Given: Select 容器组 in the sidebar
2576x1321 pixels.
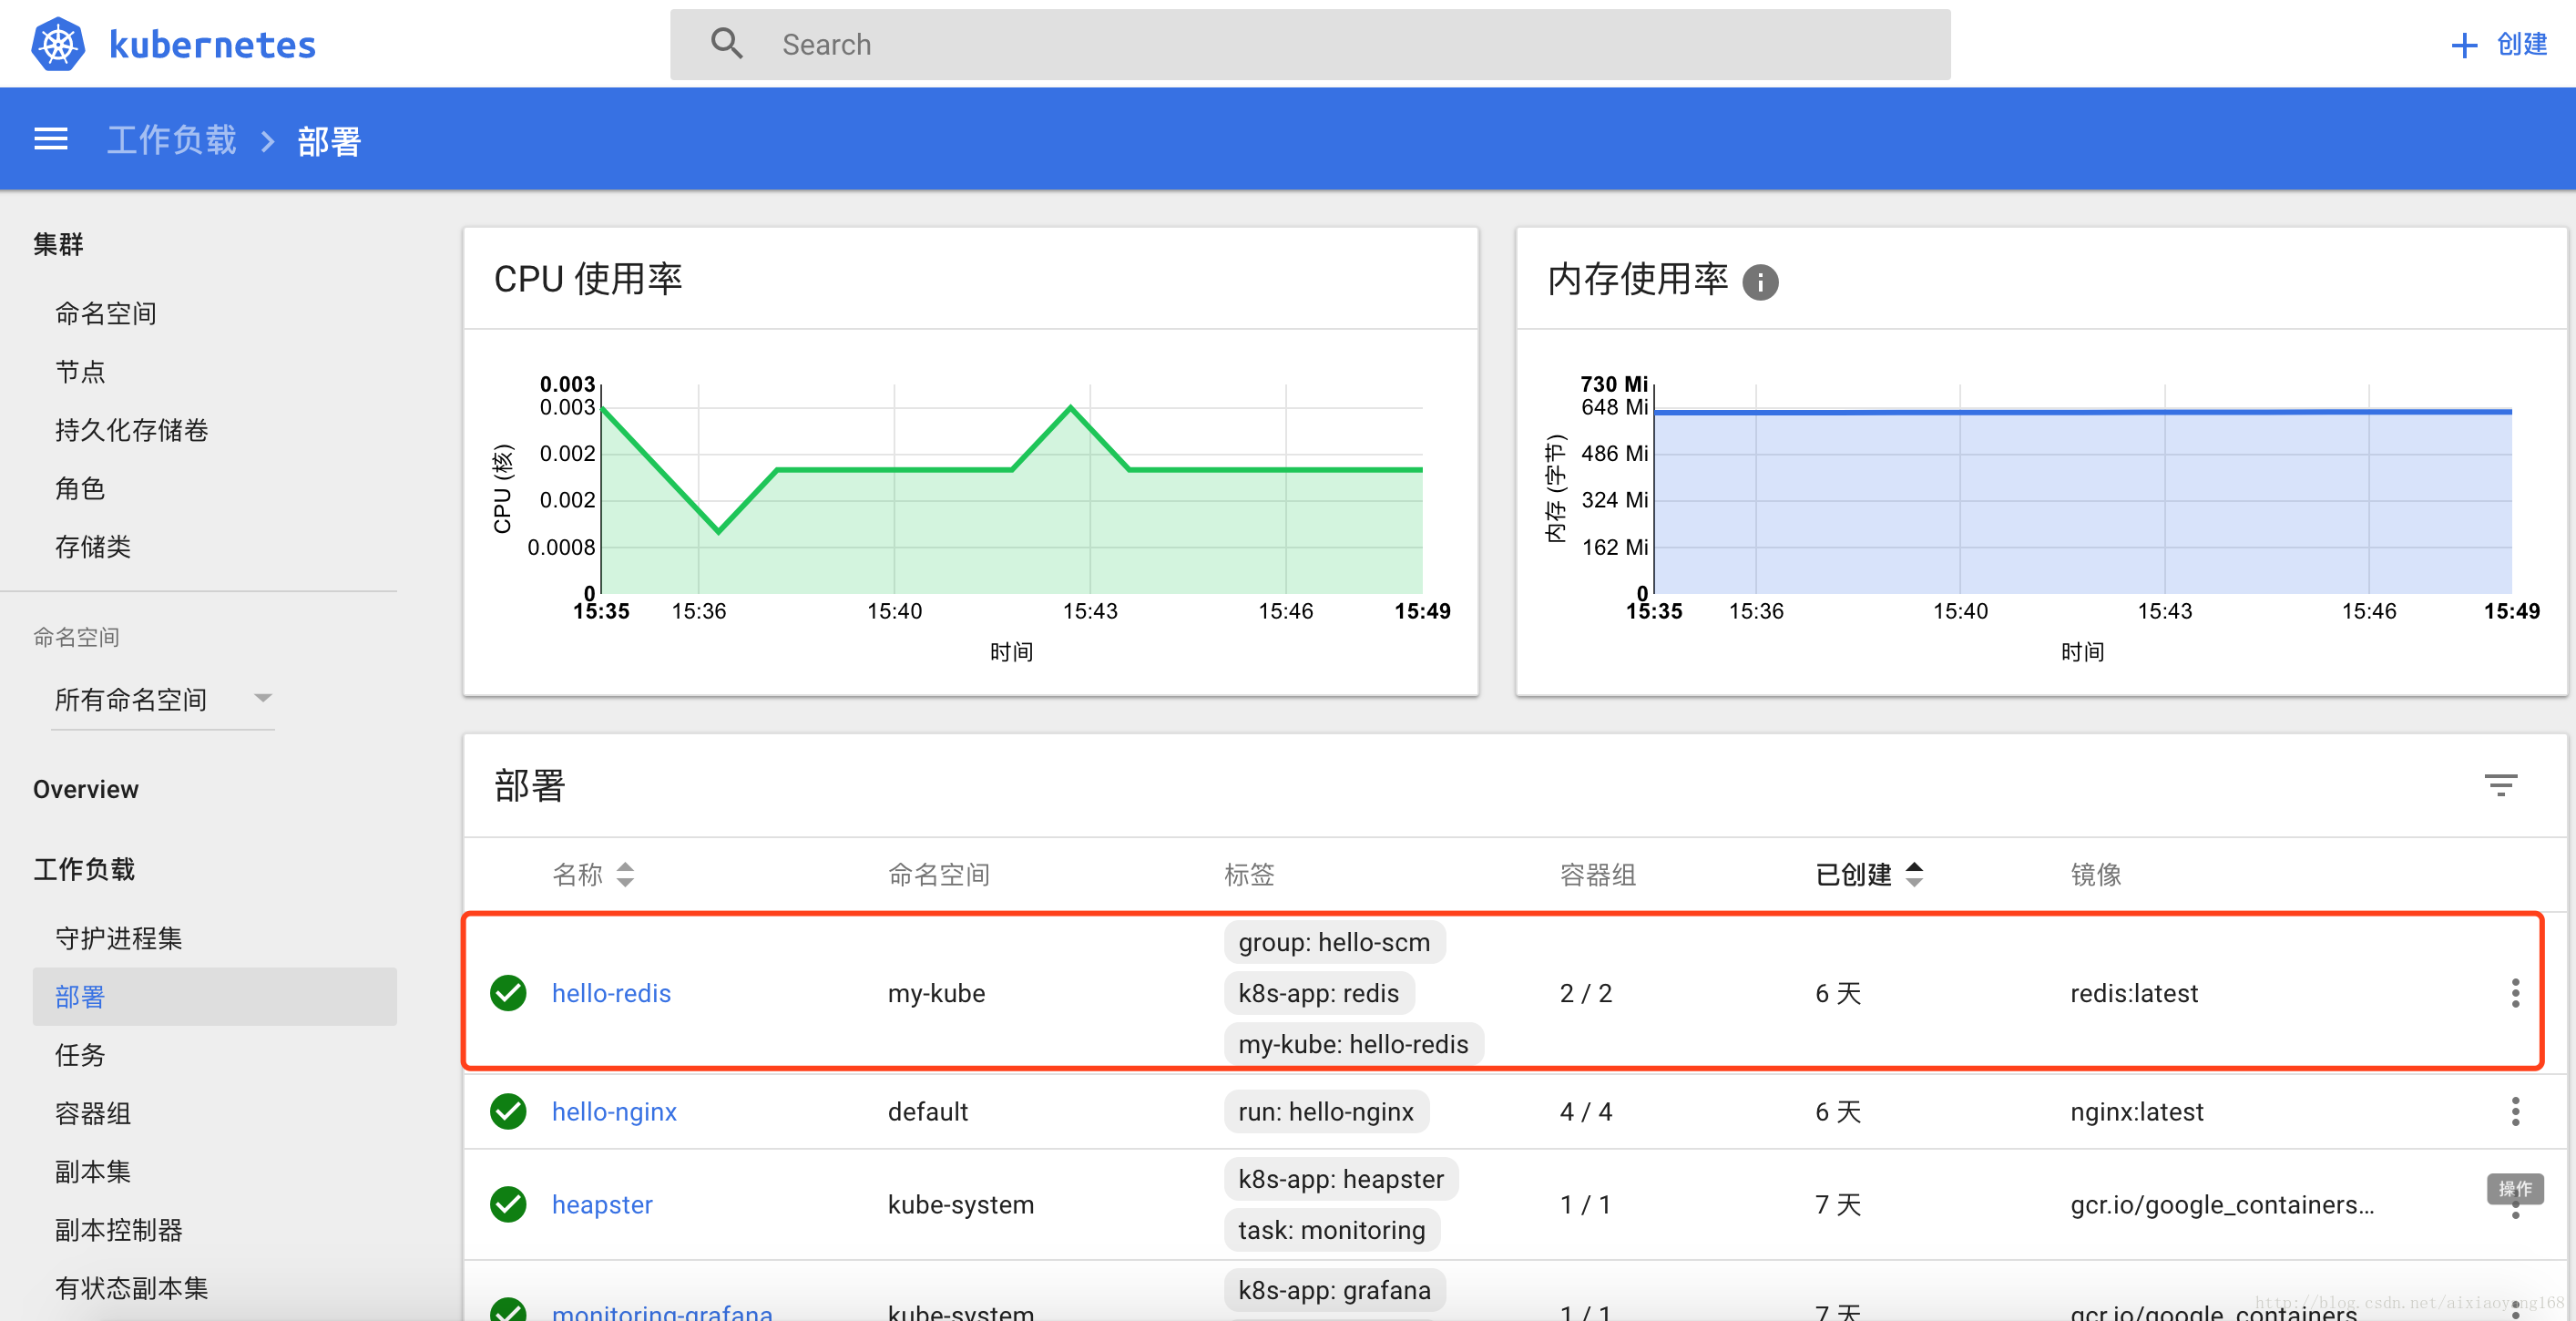Looking at the screenshot, I should click(93, 1113).
